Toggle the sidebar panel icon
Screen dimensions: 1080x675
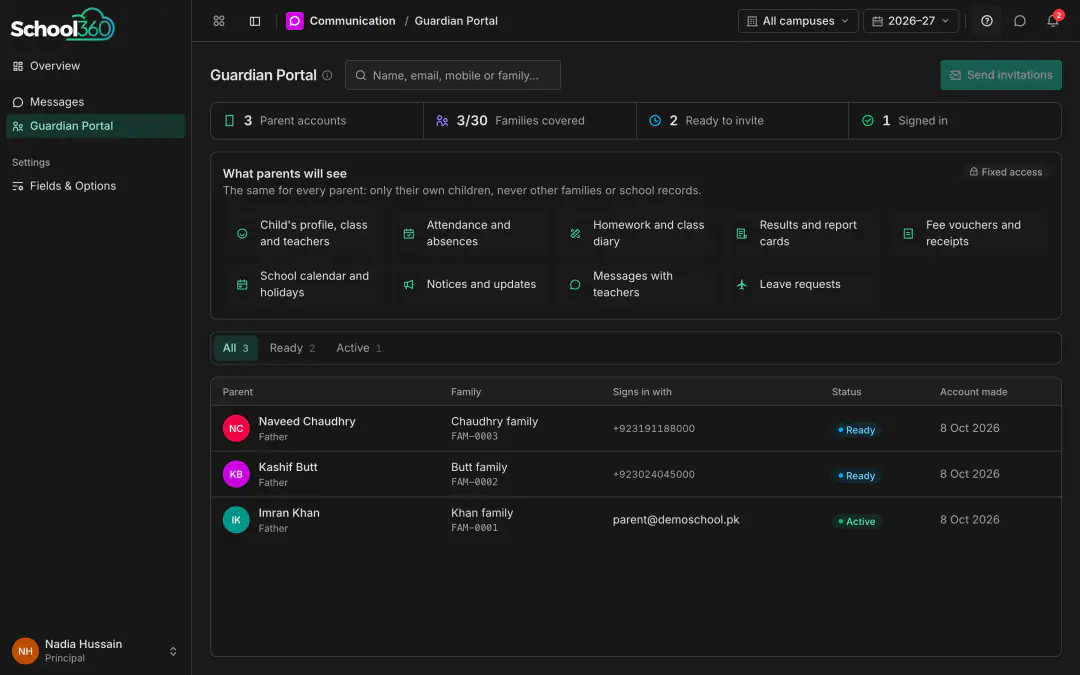[255, 21]
